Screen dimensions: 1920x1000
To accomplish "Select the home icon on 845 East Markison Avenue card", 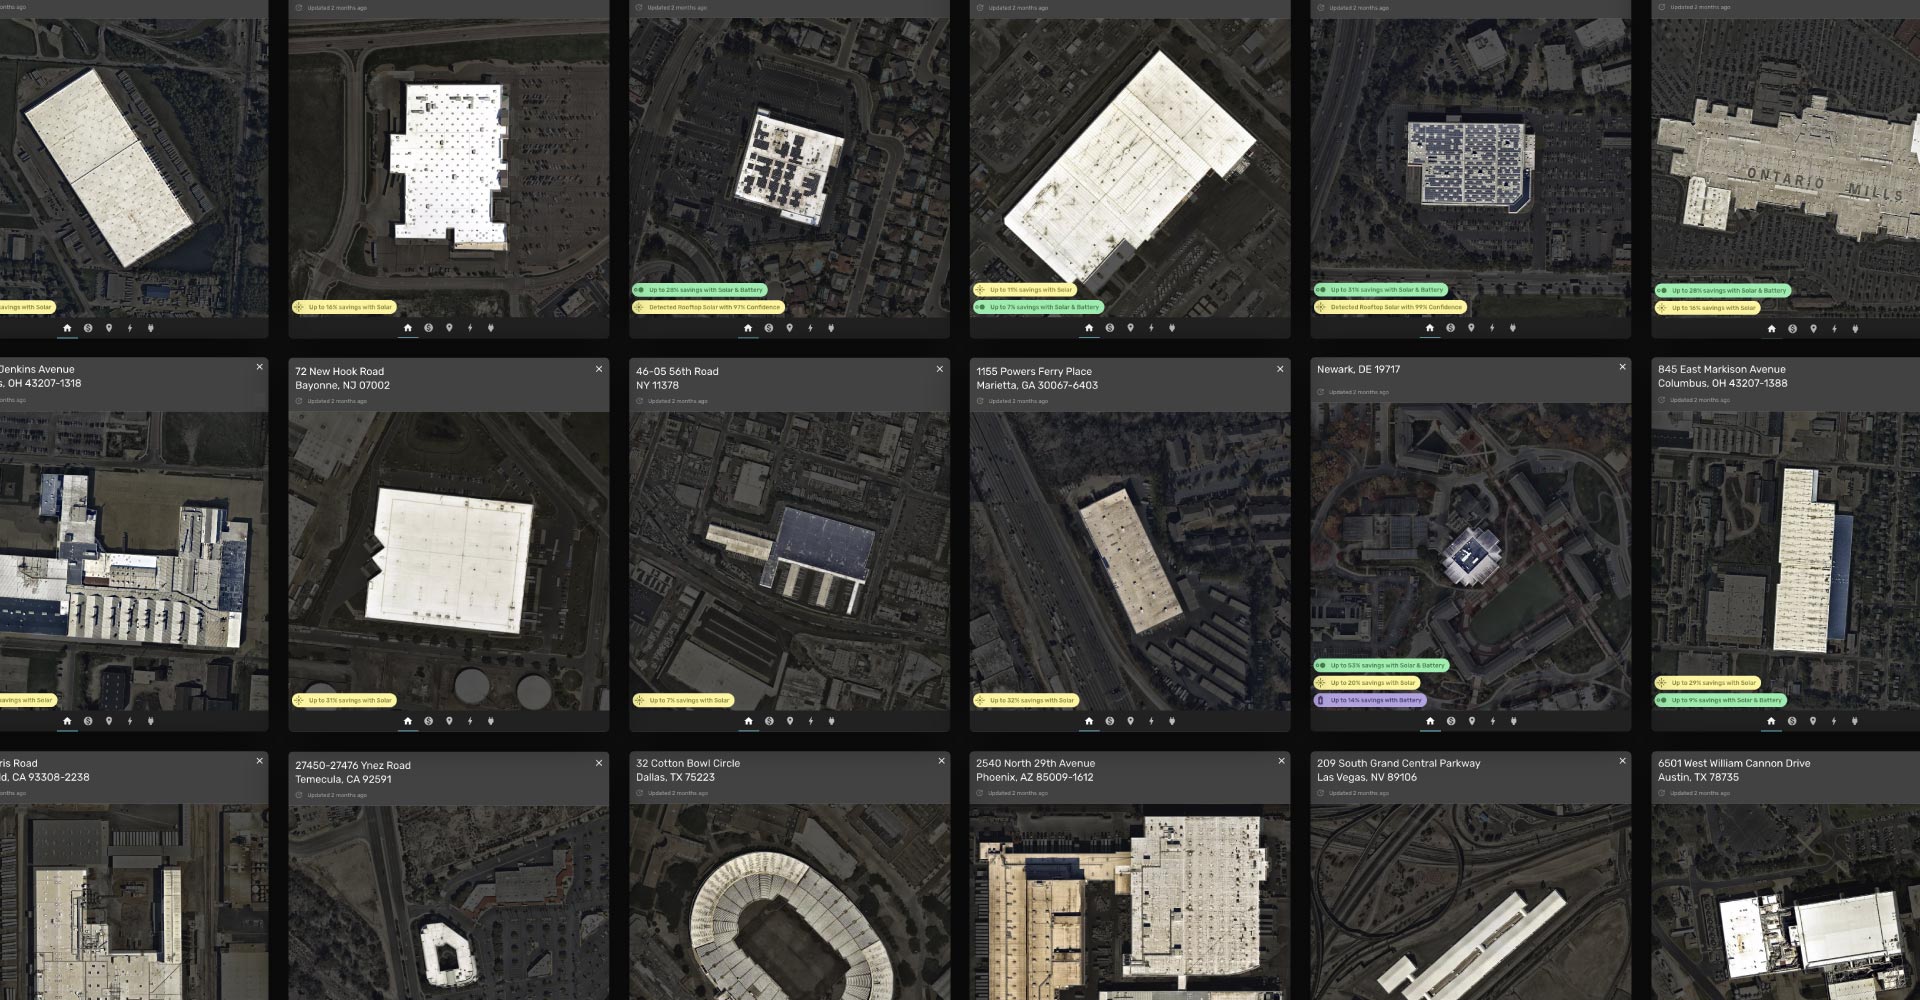I will click(x=1771, y=721).
